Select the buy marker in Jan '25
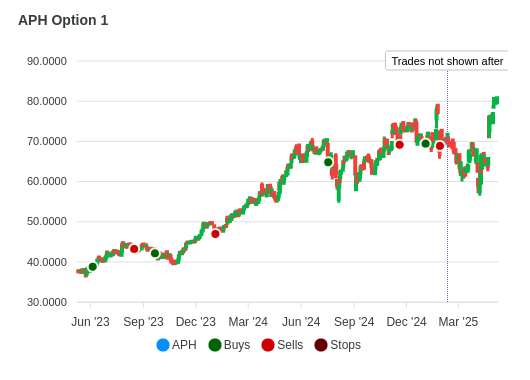This screenshot has height=380, width=530. [426, 144]
